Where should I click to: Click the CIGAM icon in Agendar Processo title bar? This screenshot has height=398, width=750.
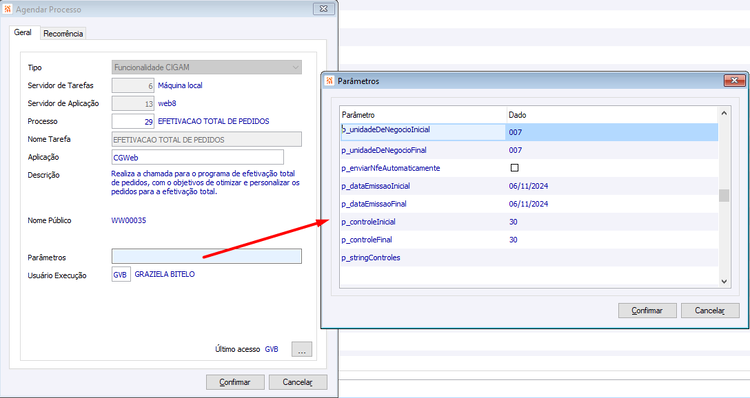[7, 9]
